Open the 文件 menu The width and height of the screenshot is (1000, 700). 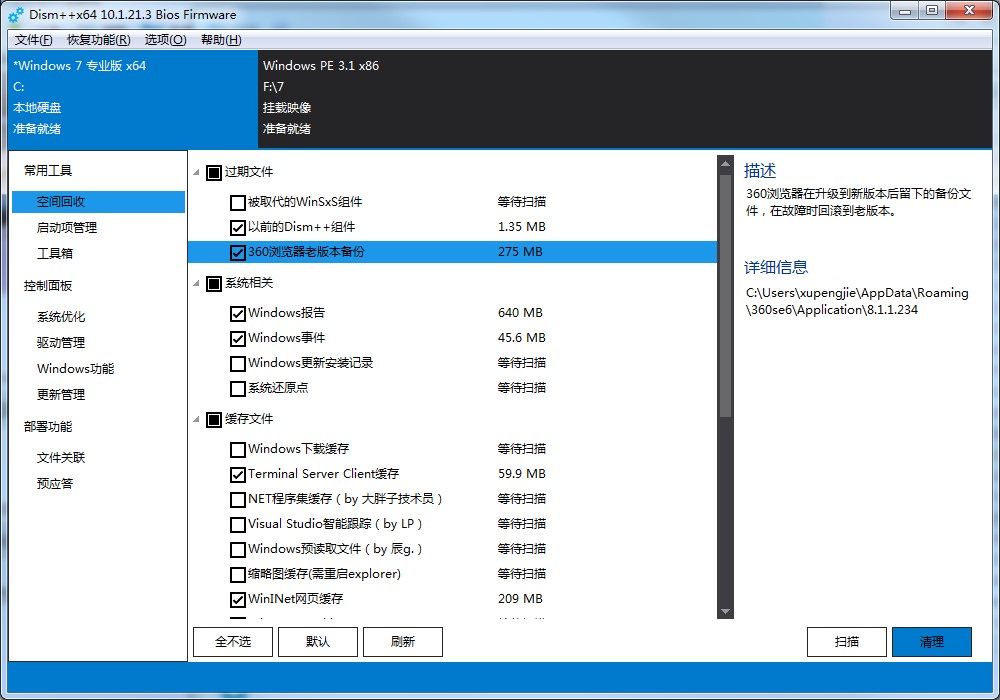[31, 39]
